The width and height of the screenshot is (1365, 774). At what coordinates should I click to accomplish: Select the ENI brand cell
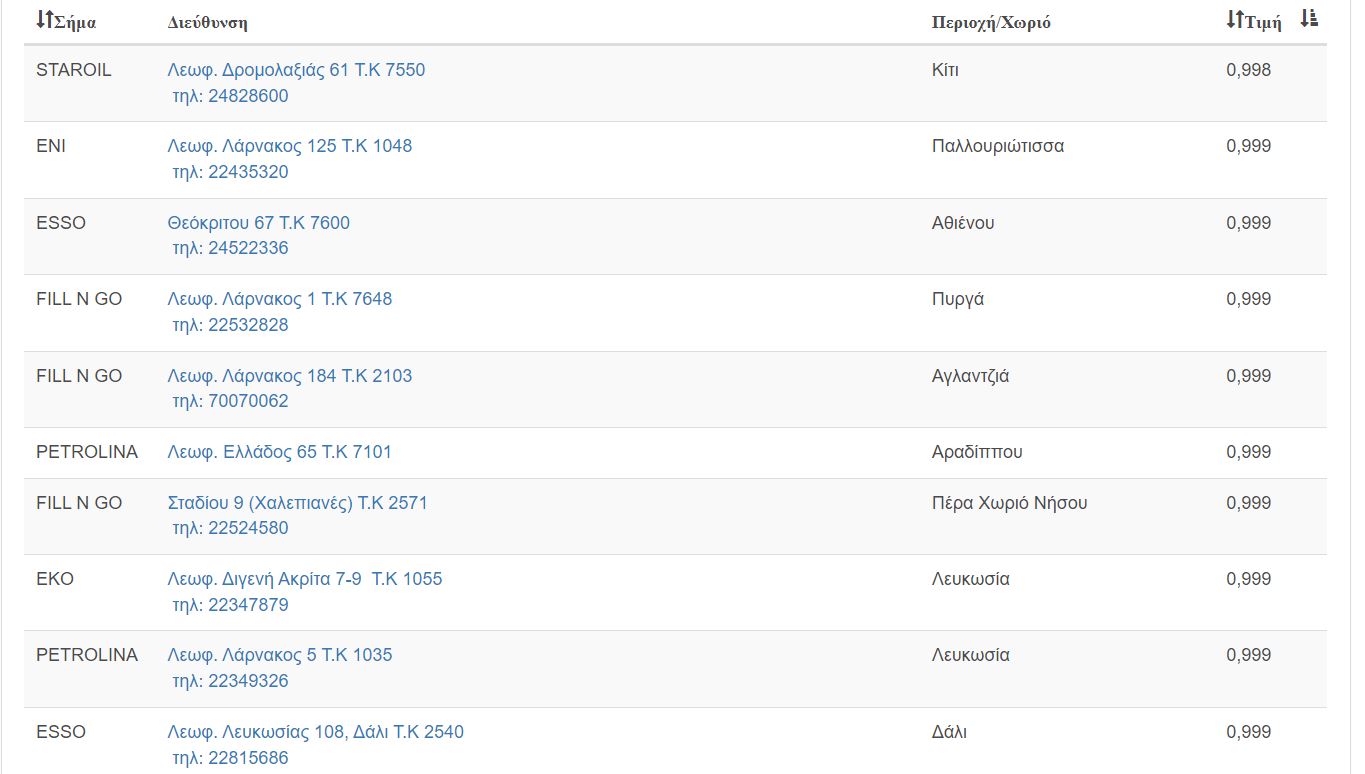click(x=51, y=146)
